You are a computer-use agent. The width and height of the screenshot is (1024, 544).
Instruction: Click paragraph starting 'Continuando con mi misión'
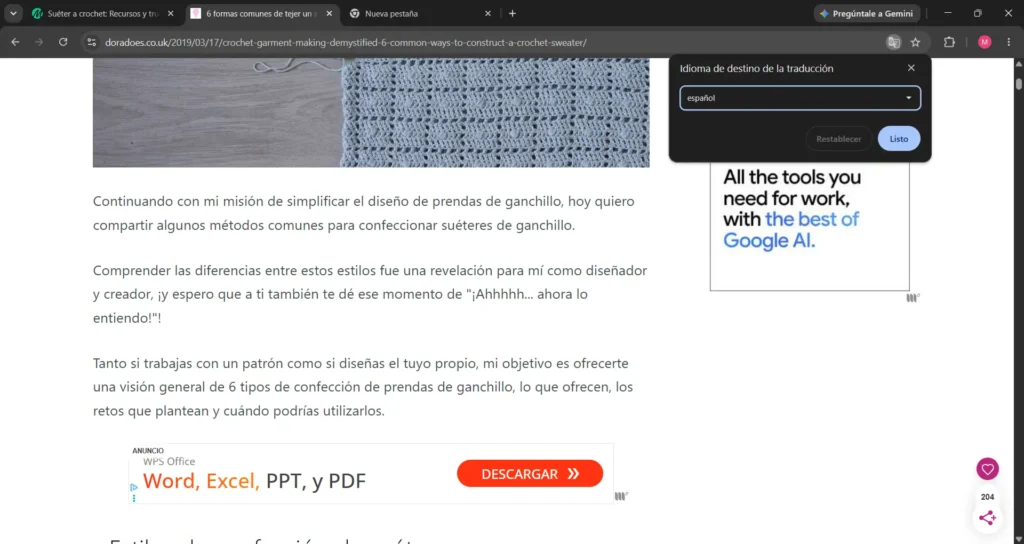pos(364,213)
